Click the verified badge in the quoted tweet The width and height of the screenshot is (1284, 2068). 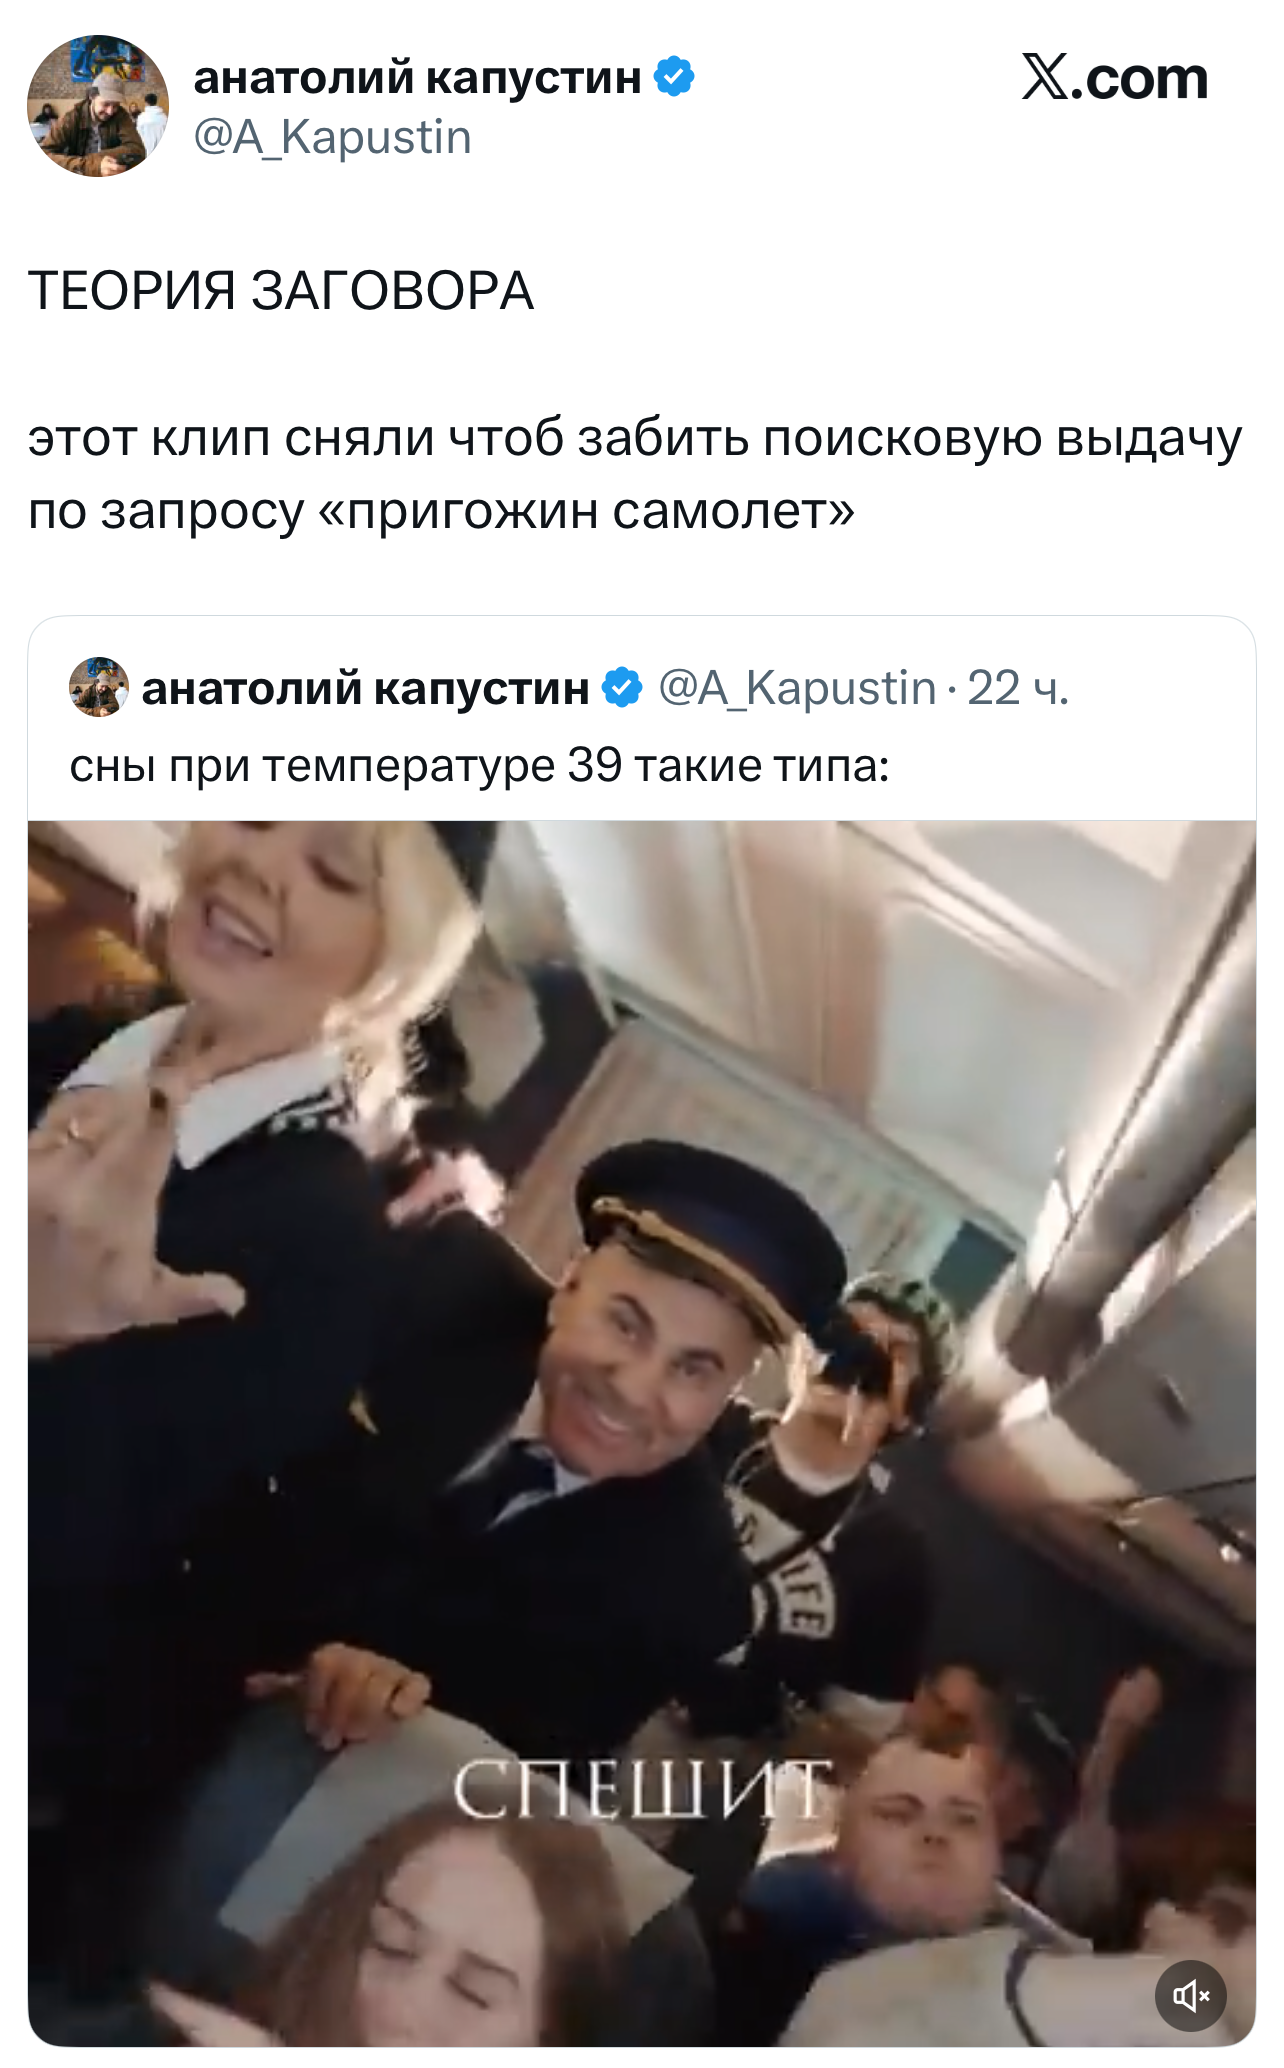click(622, 688)
